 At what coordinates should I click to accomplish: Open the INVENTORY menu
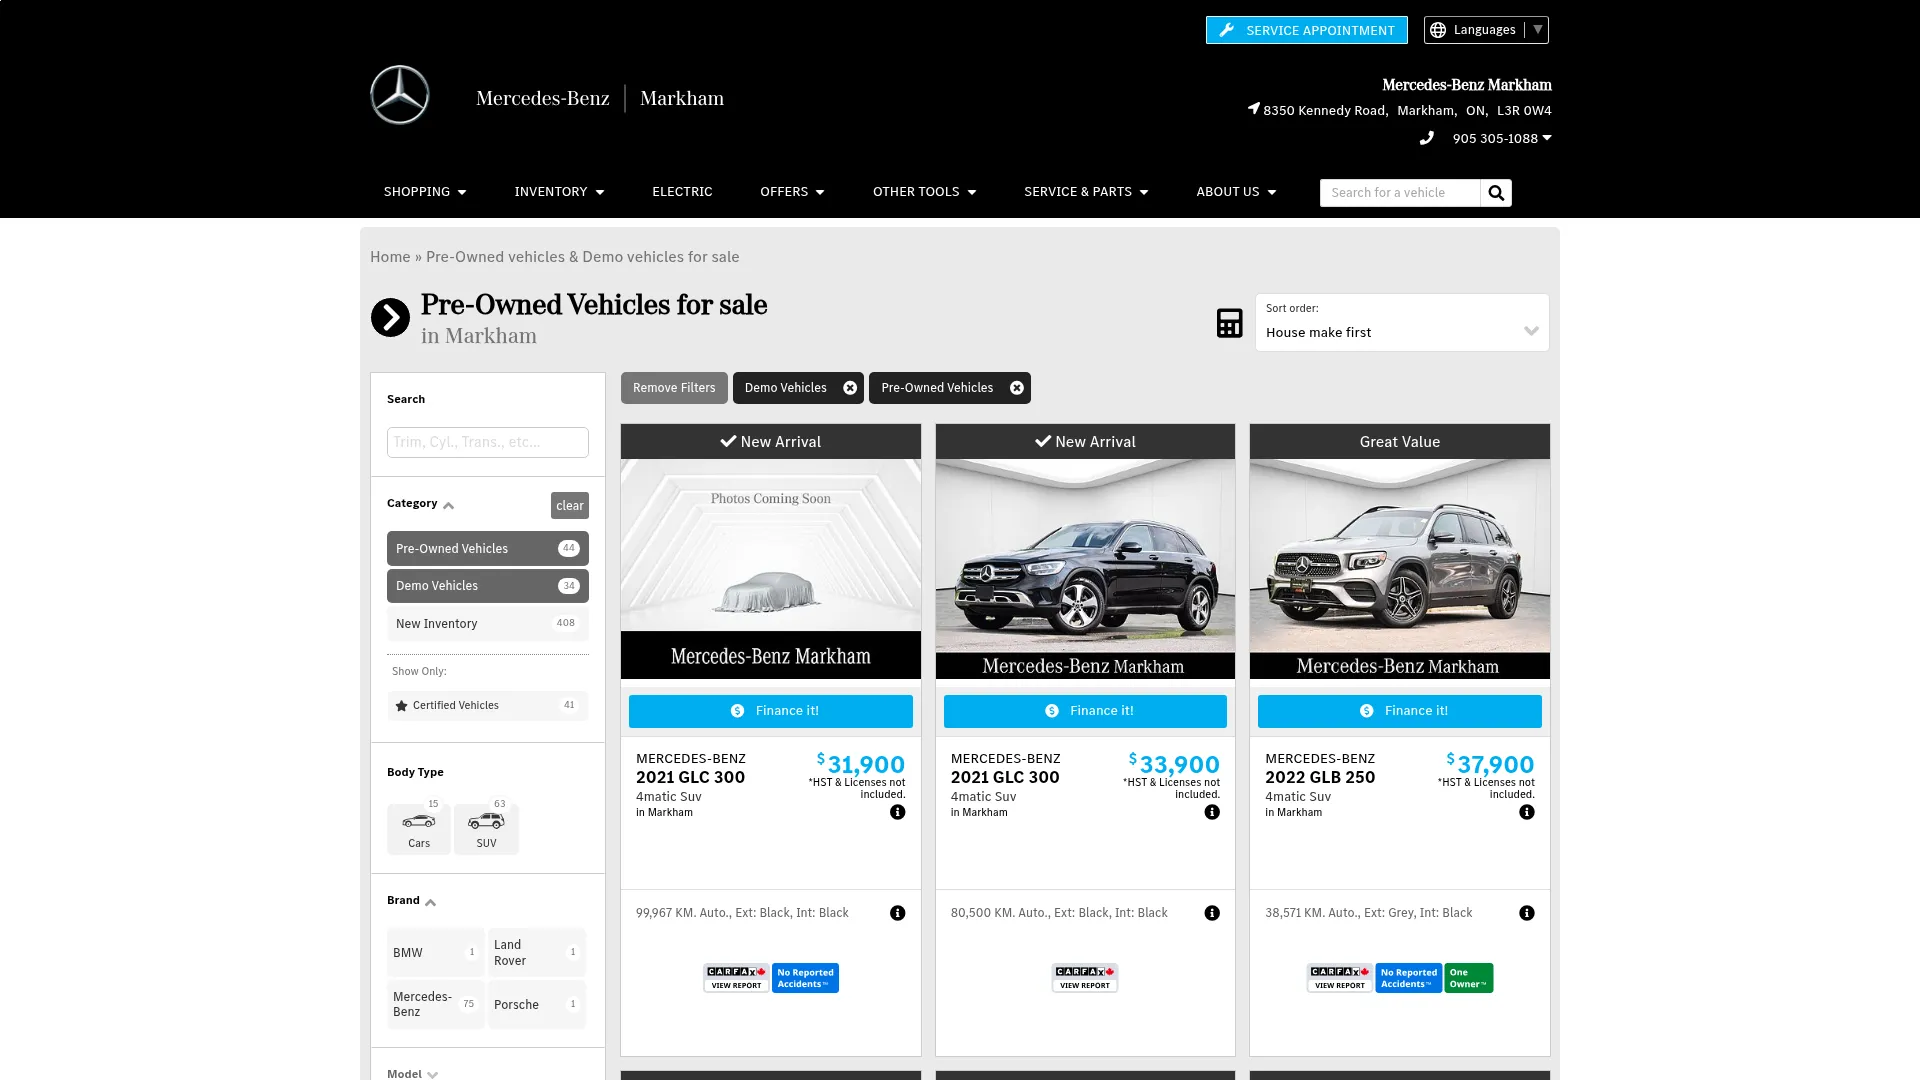point(559,192)
